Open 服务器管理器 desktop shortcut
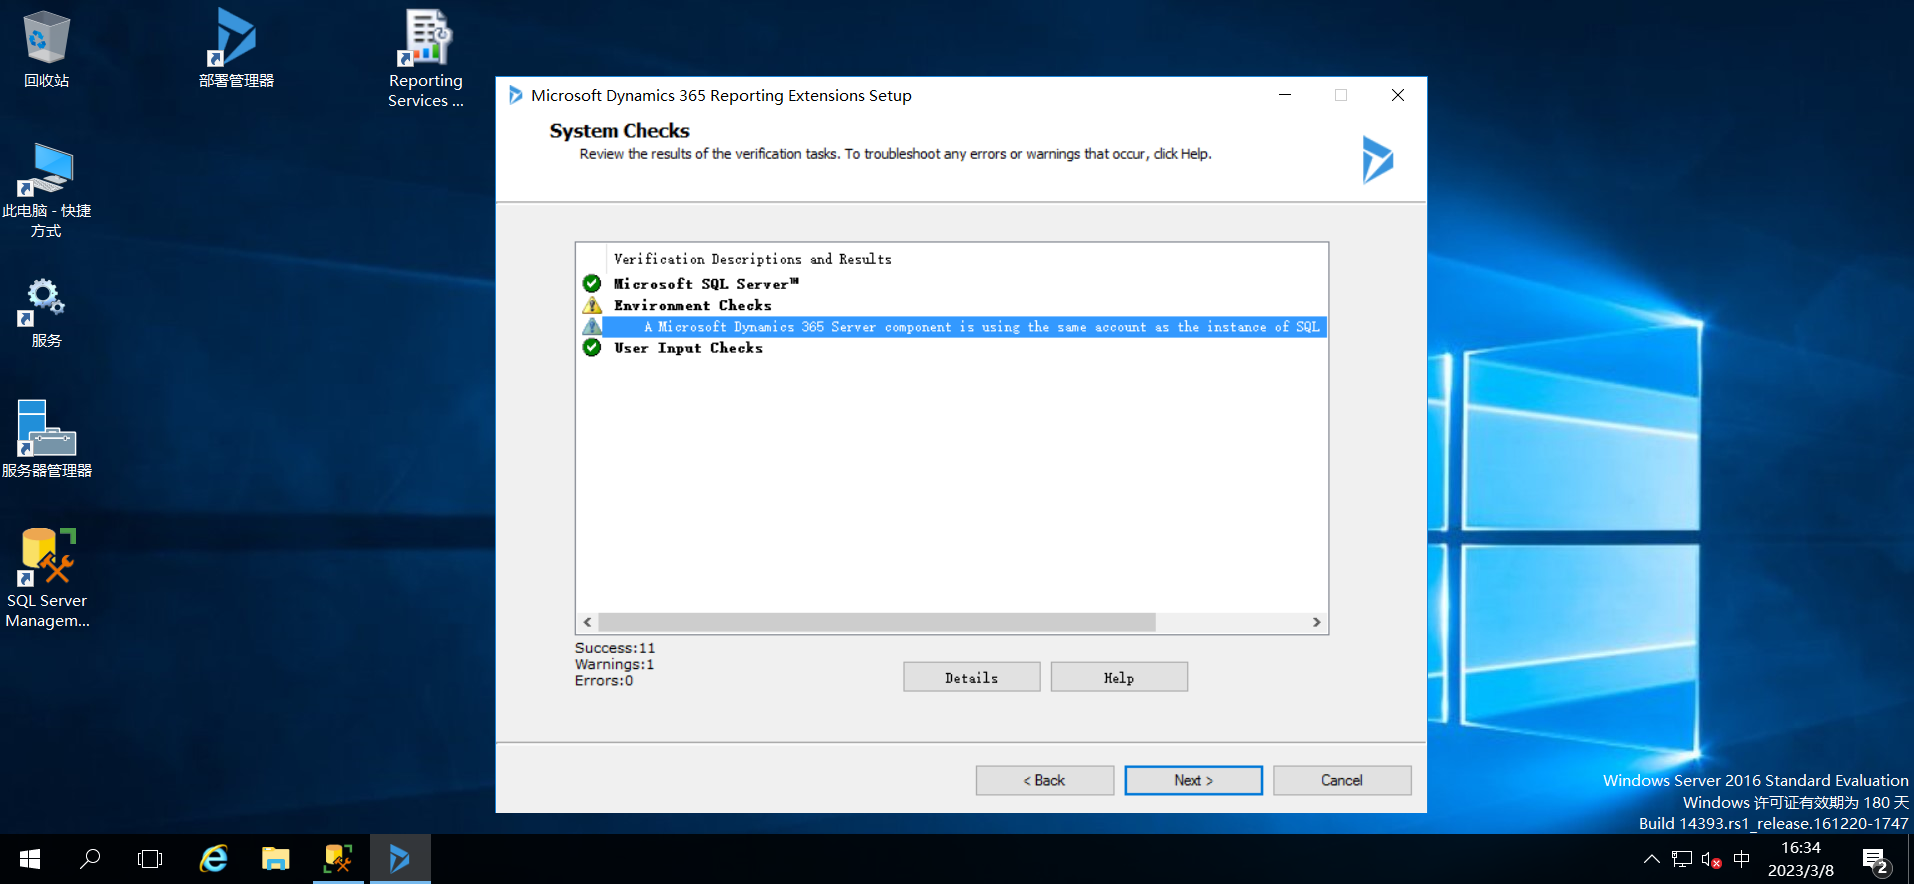Image resolution: width=1914 pixels, height=884 pixels. 46,438
